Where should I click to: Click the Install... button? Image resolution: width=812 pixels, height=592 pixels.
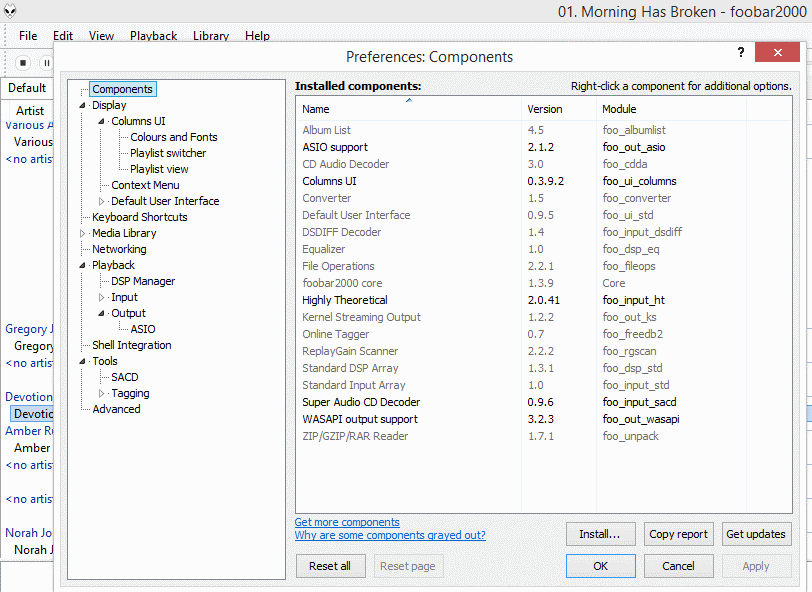600,534
